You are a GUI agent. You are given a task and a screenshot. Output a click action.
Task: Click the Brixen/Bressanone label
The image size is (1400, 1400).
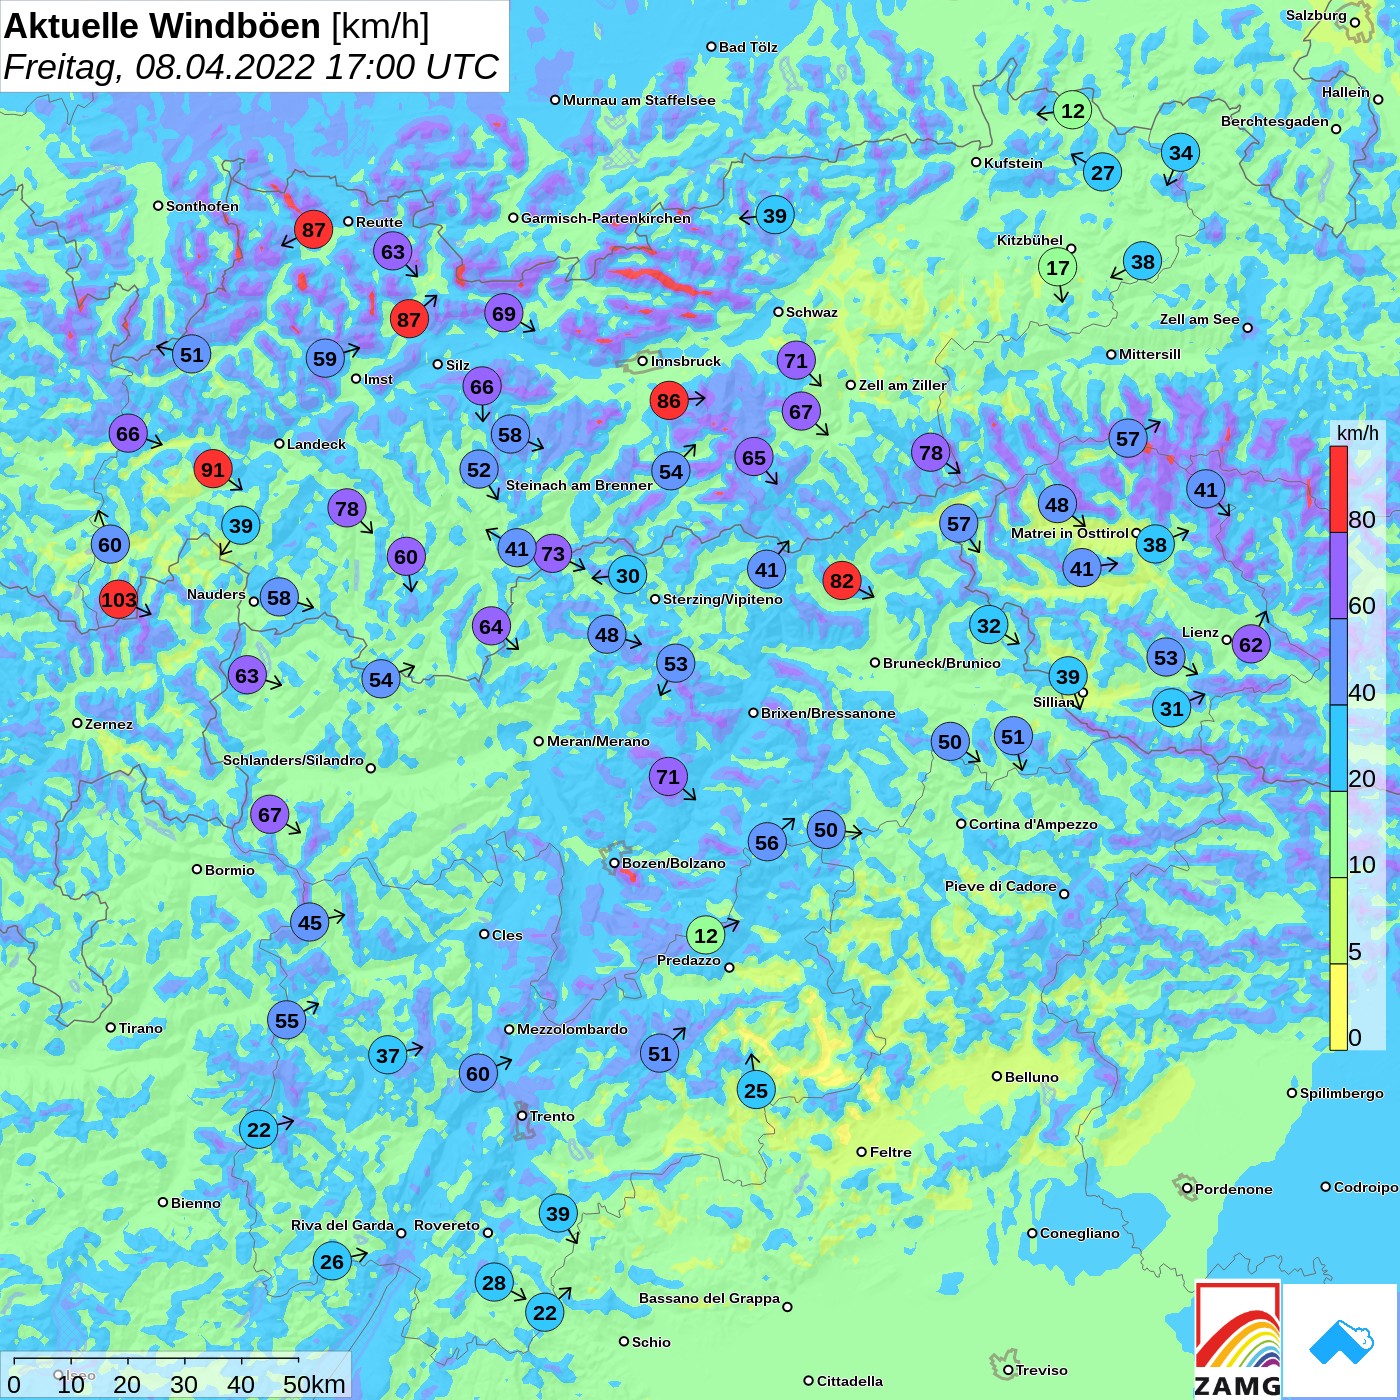(828, 713)
